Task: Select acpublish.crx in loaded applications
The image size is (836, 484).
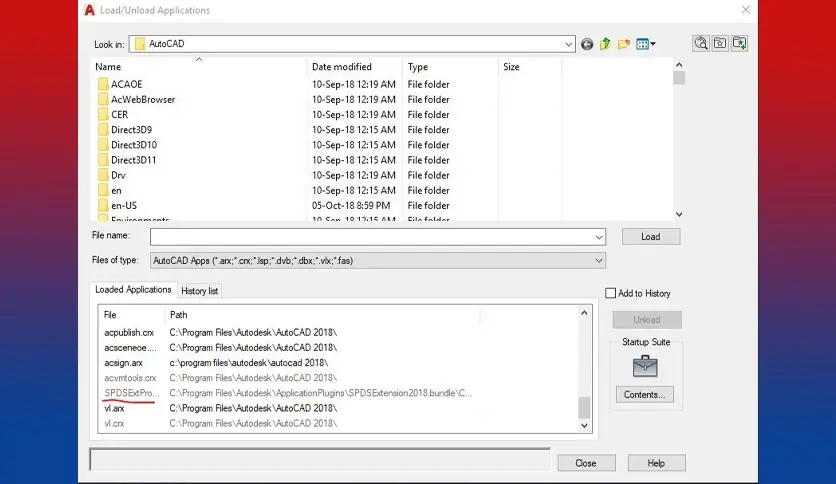Action: point(130,333)
